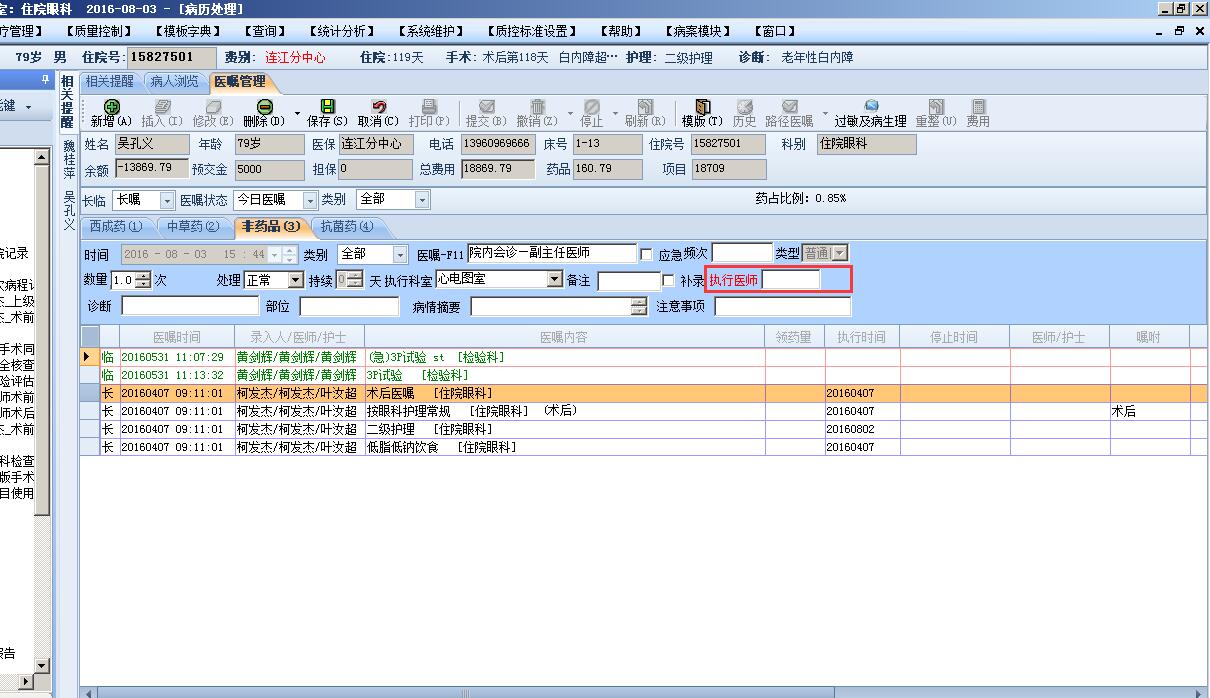Click the 执行医师 input field
The width and height of the screenshot is (1210, 698).
[x=791, y=280]
